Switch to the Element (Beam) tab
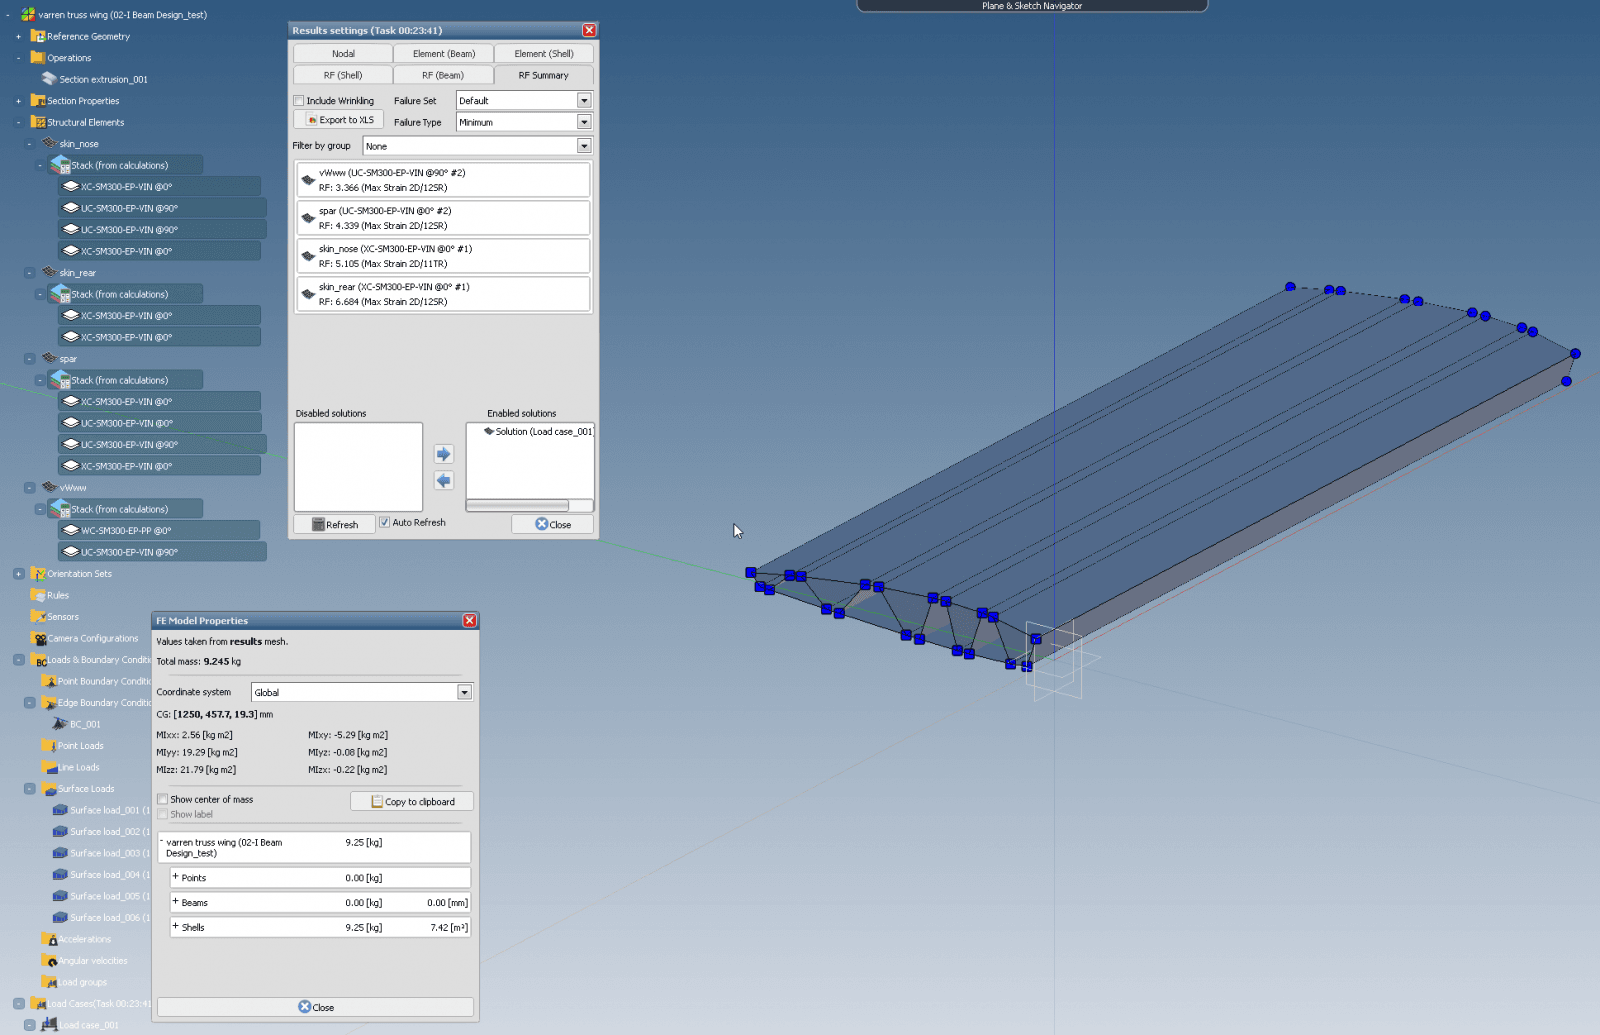 tap(444, 53)
